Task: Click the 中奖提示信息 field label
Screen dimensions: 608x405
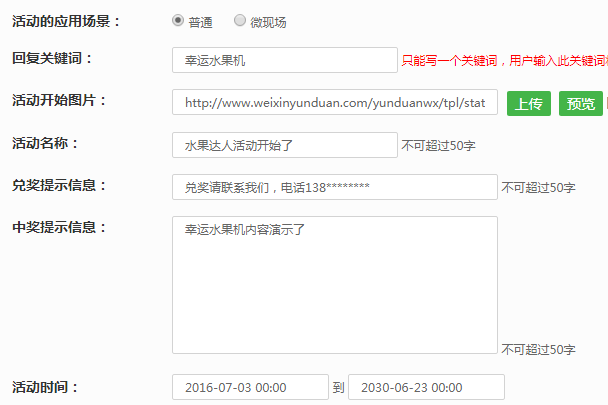Action: pos(59,227)
